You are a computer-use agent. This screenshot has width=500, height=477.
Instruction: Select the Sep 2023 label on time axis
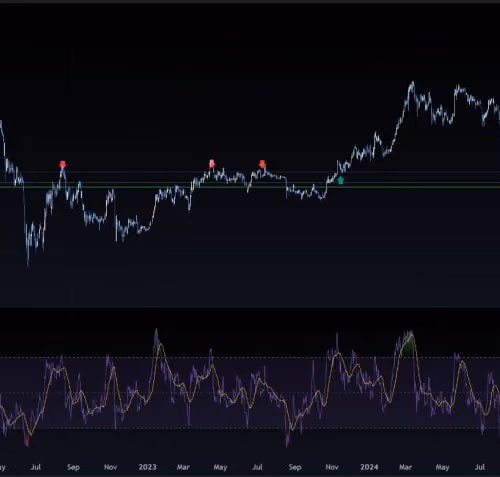click(295, 467)
